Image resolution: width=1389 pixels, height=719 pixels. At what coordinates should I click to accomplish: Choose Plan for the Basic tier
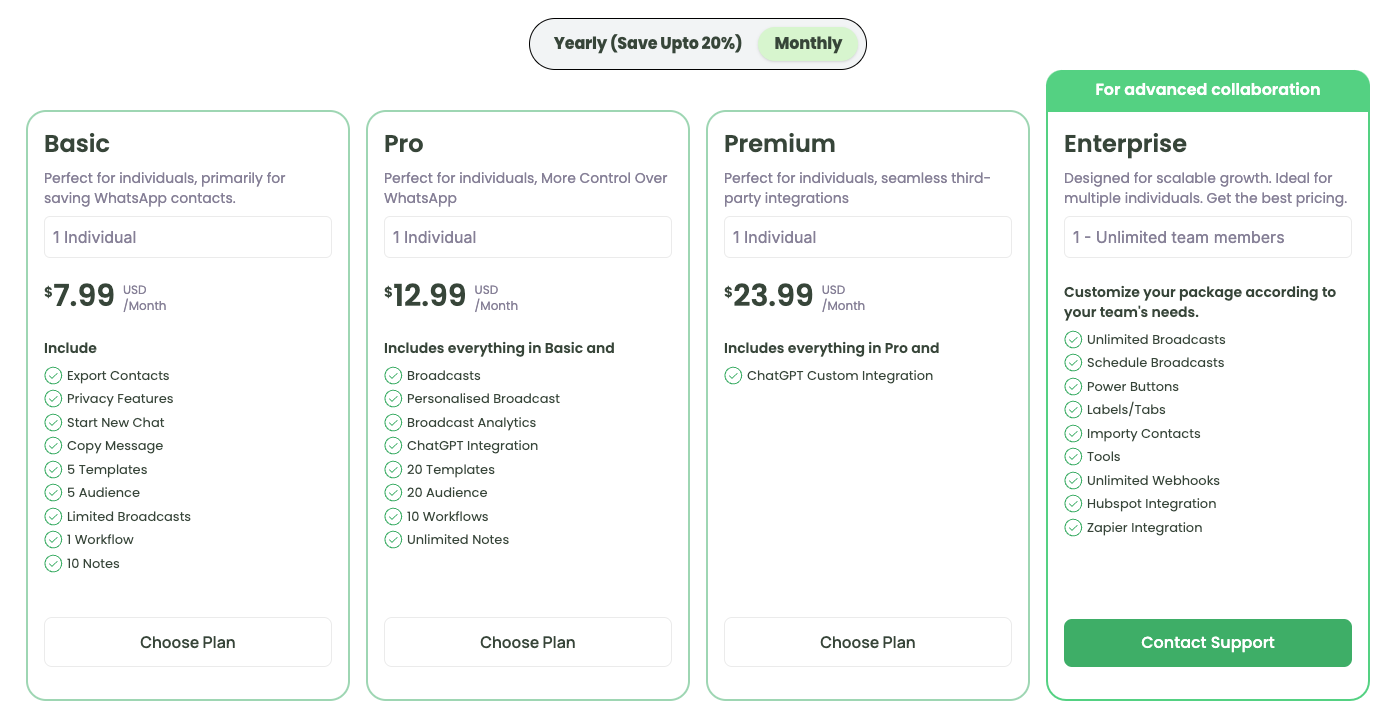point(187,642)
